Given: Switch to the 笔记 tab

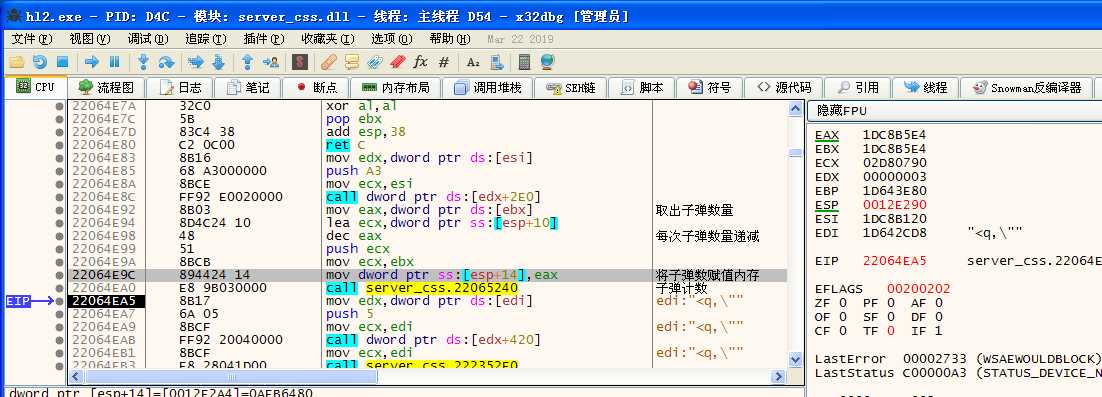Looking at the screenshot, I should pos(248,88).
